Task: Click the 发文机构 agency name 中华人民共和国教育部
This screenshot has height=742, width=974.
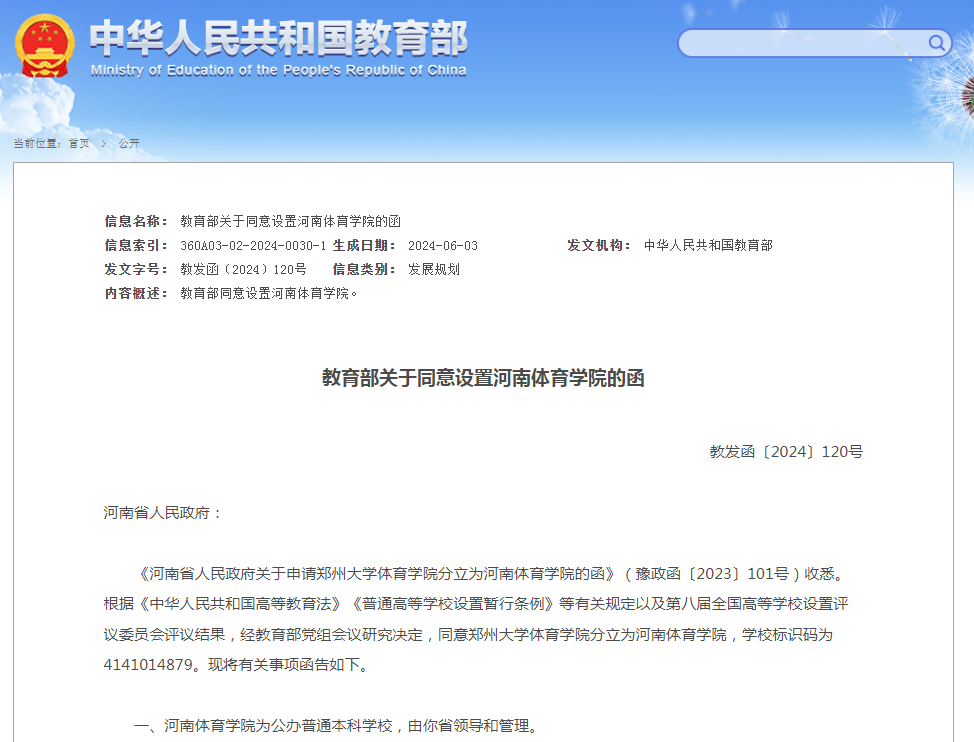Action: (x=710, y=246)
